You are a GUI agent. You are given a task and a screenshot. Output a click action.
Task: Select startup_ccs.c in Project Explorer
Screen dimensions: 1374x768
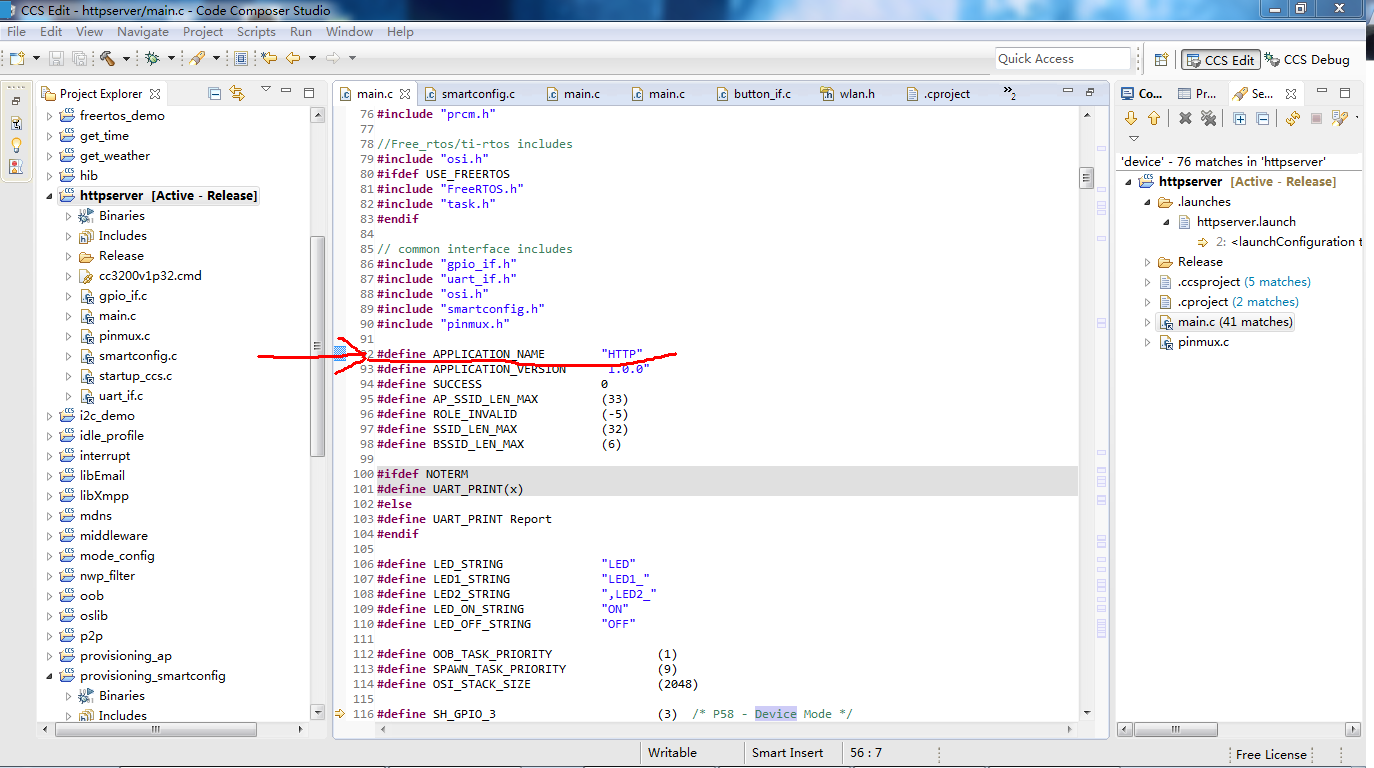135,376
